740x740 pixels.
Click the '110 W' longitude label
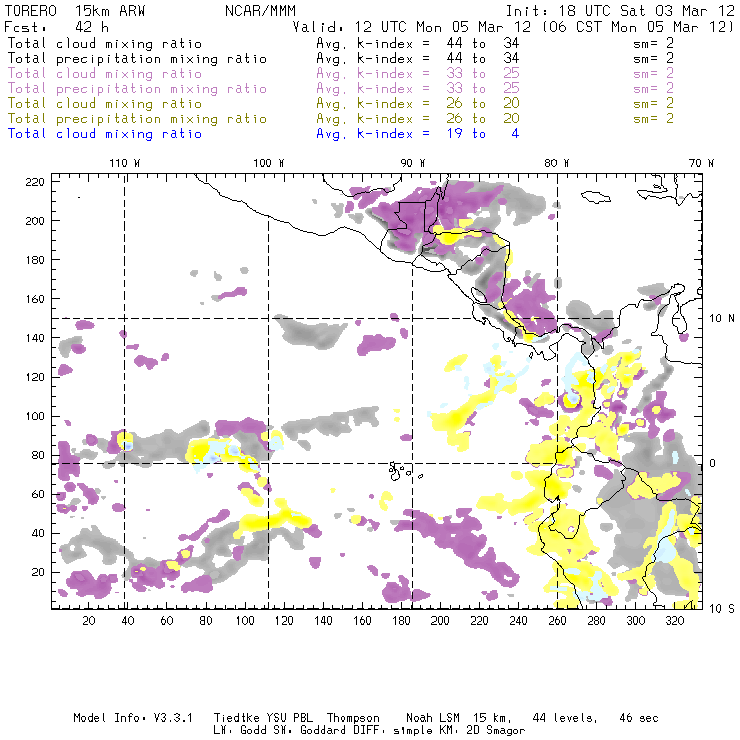[125, 163]
